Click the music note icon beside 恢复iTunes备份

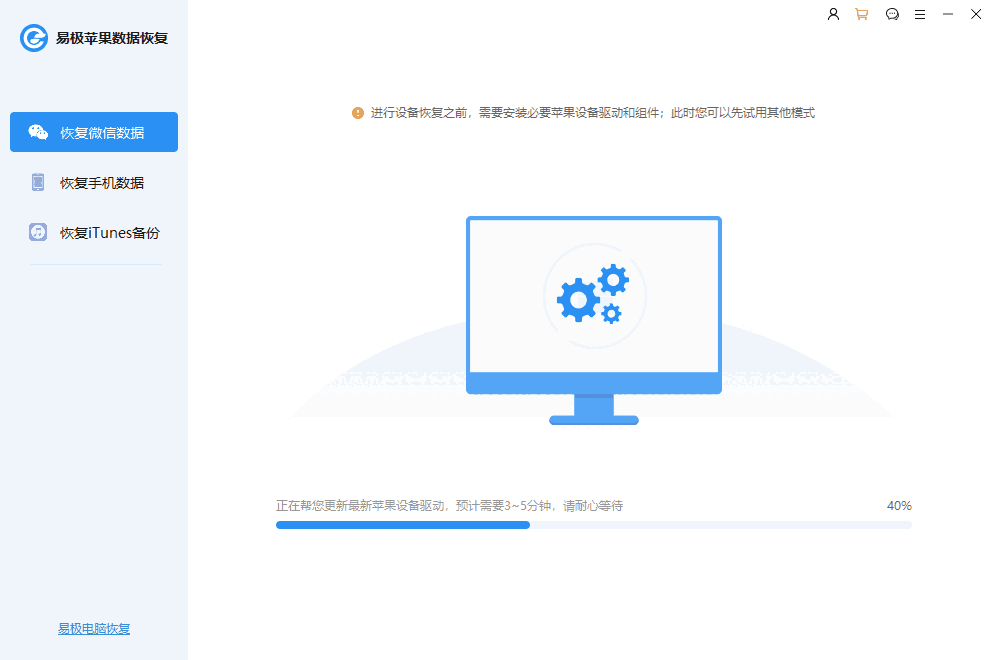[x=37, y=232]
